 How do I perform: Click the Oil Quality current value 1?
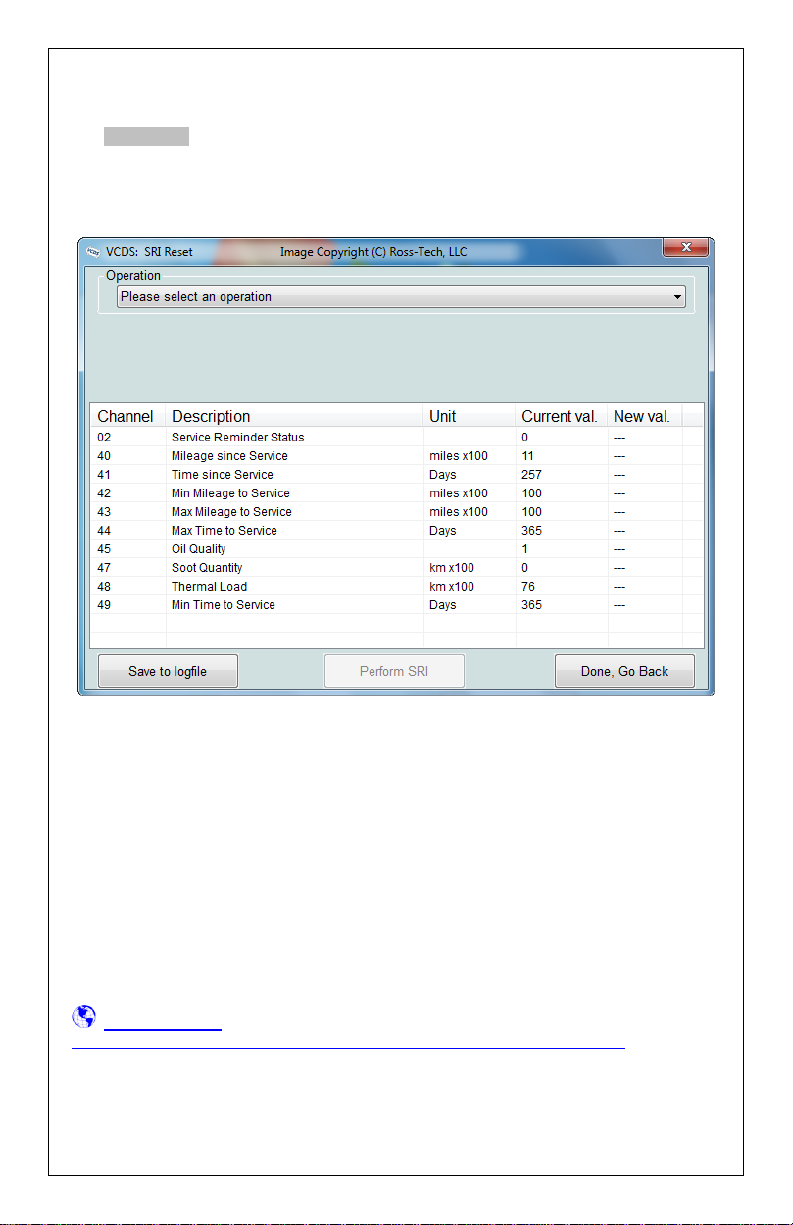[x=524, y=549]
